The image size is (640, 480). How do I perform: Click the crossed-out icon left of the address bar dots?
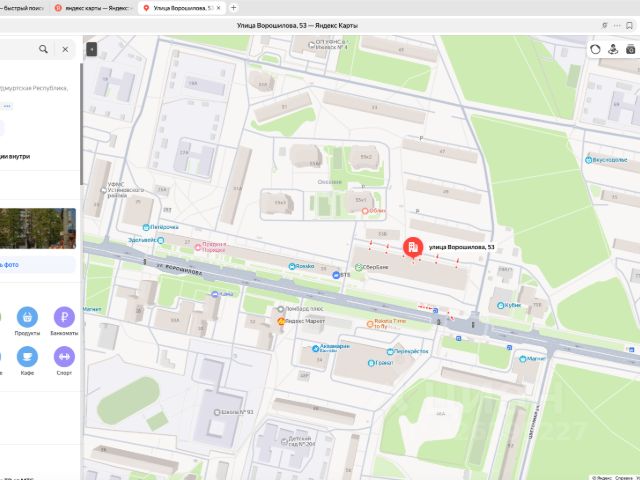604,25
